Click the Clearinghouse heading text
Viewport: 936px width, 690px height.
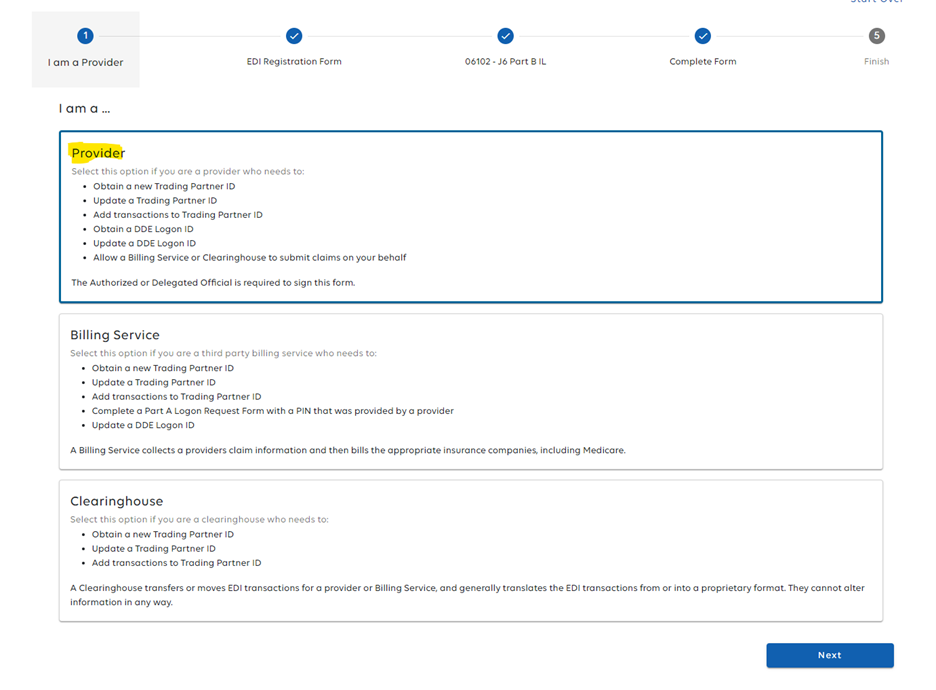click(116, 501)
